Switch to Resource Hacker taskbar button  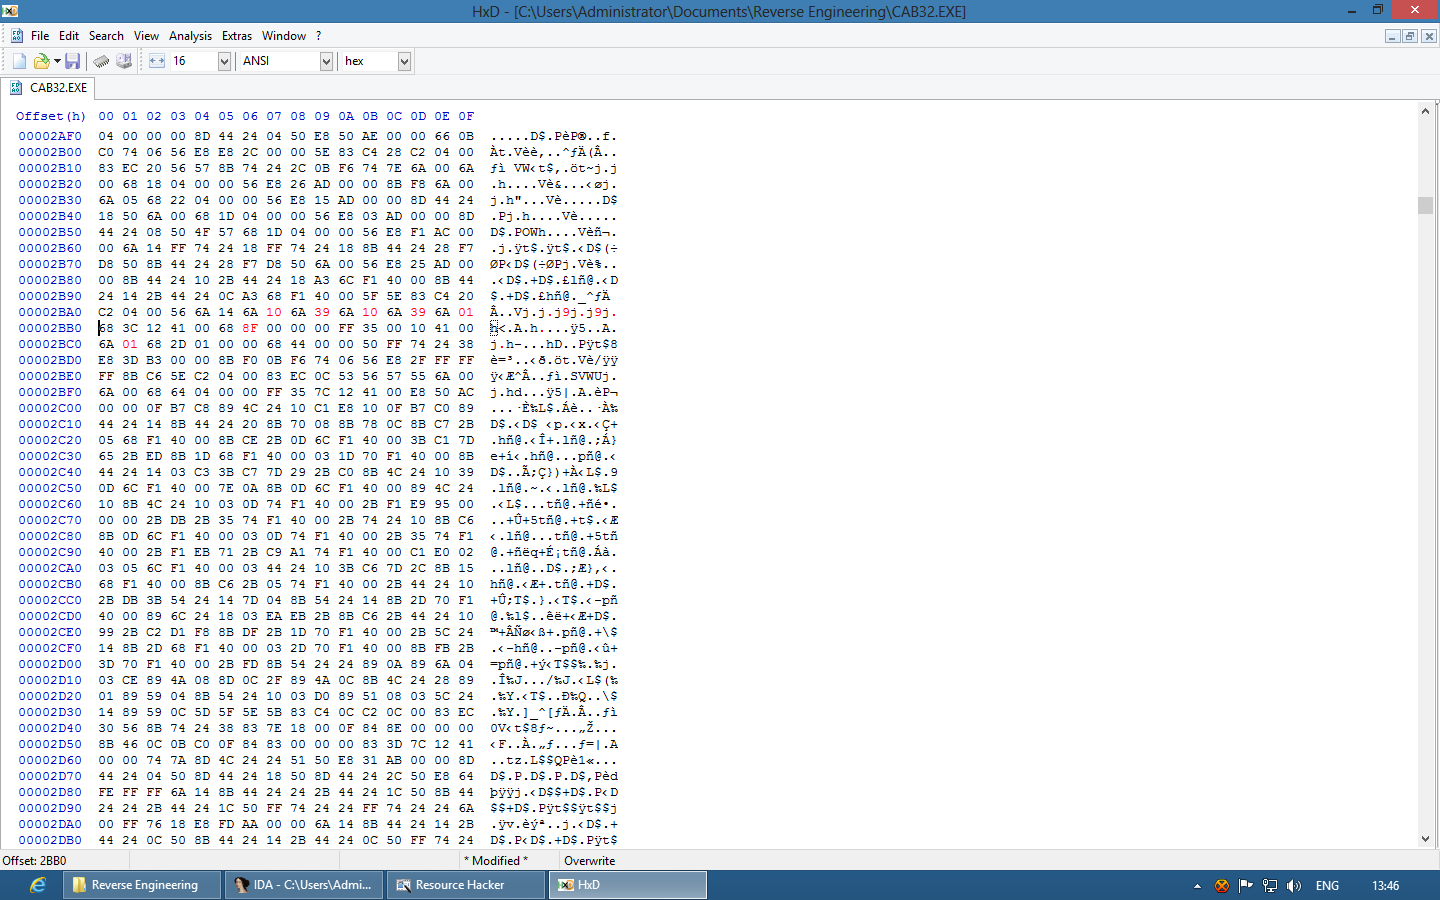pyautogui.click(x=465, y=885)
